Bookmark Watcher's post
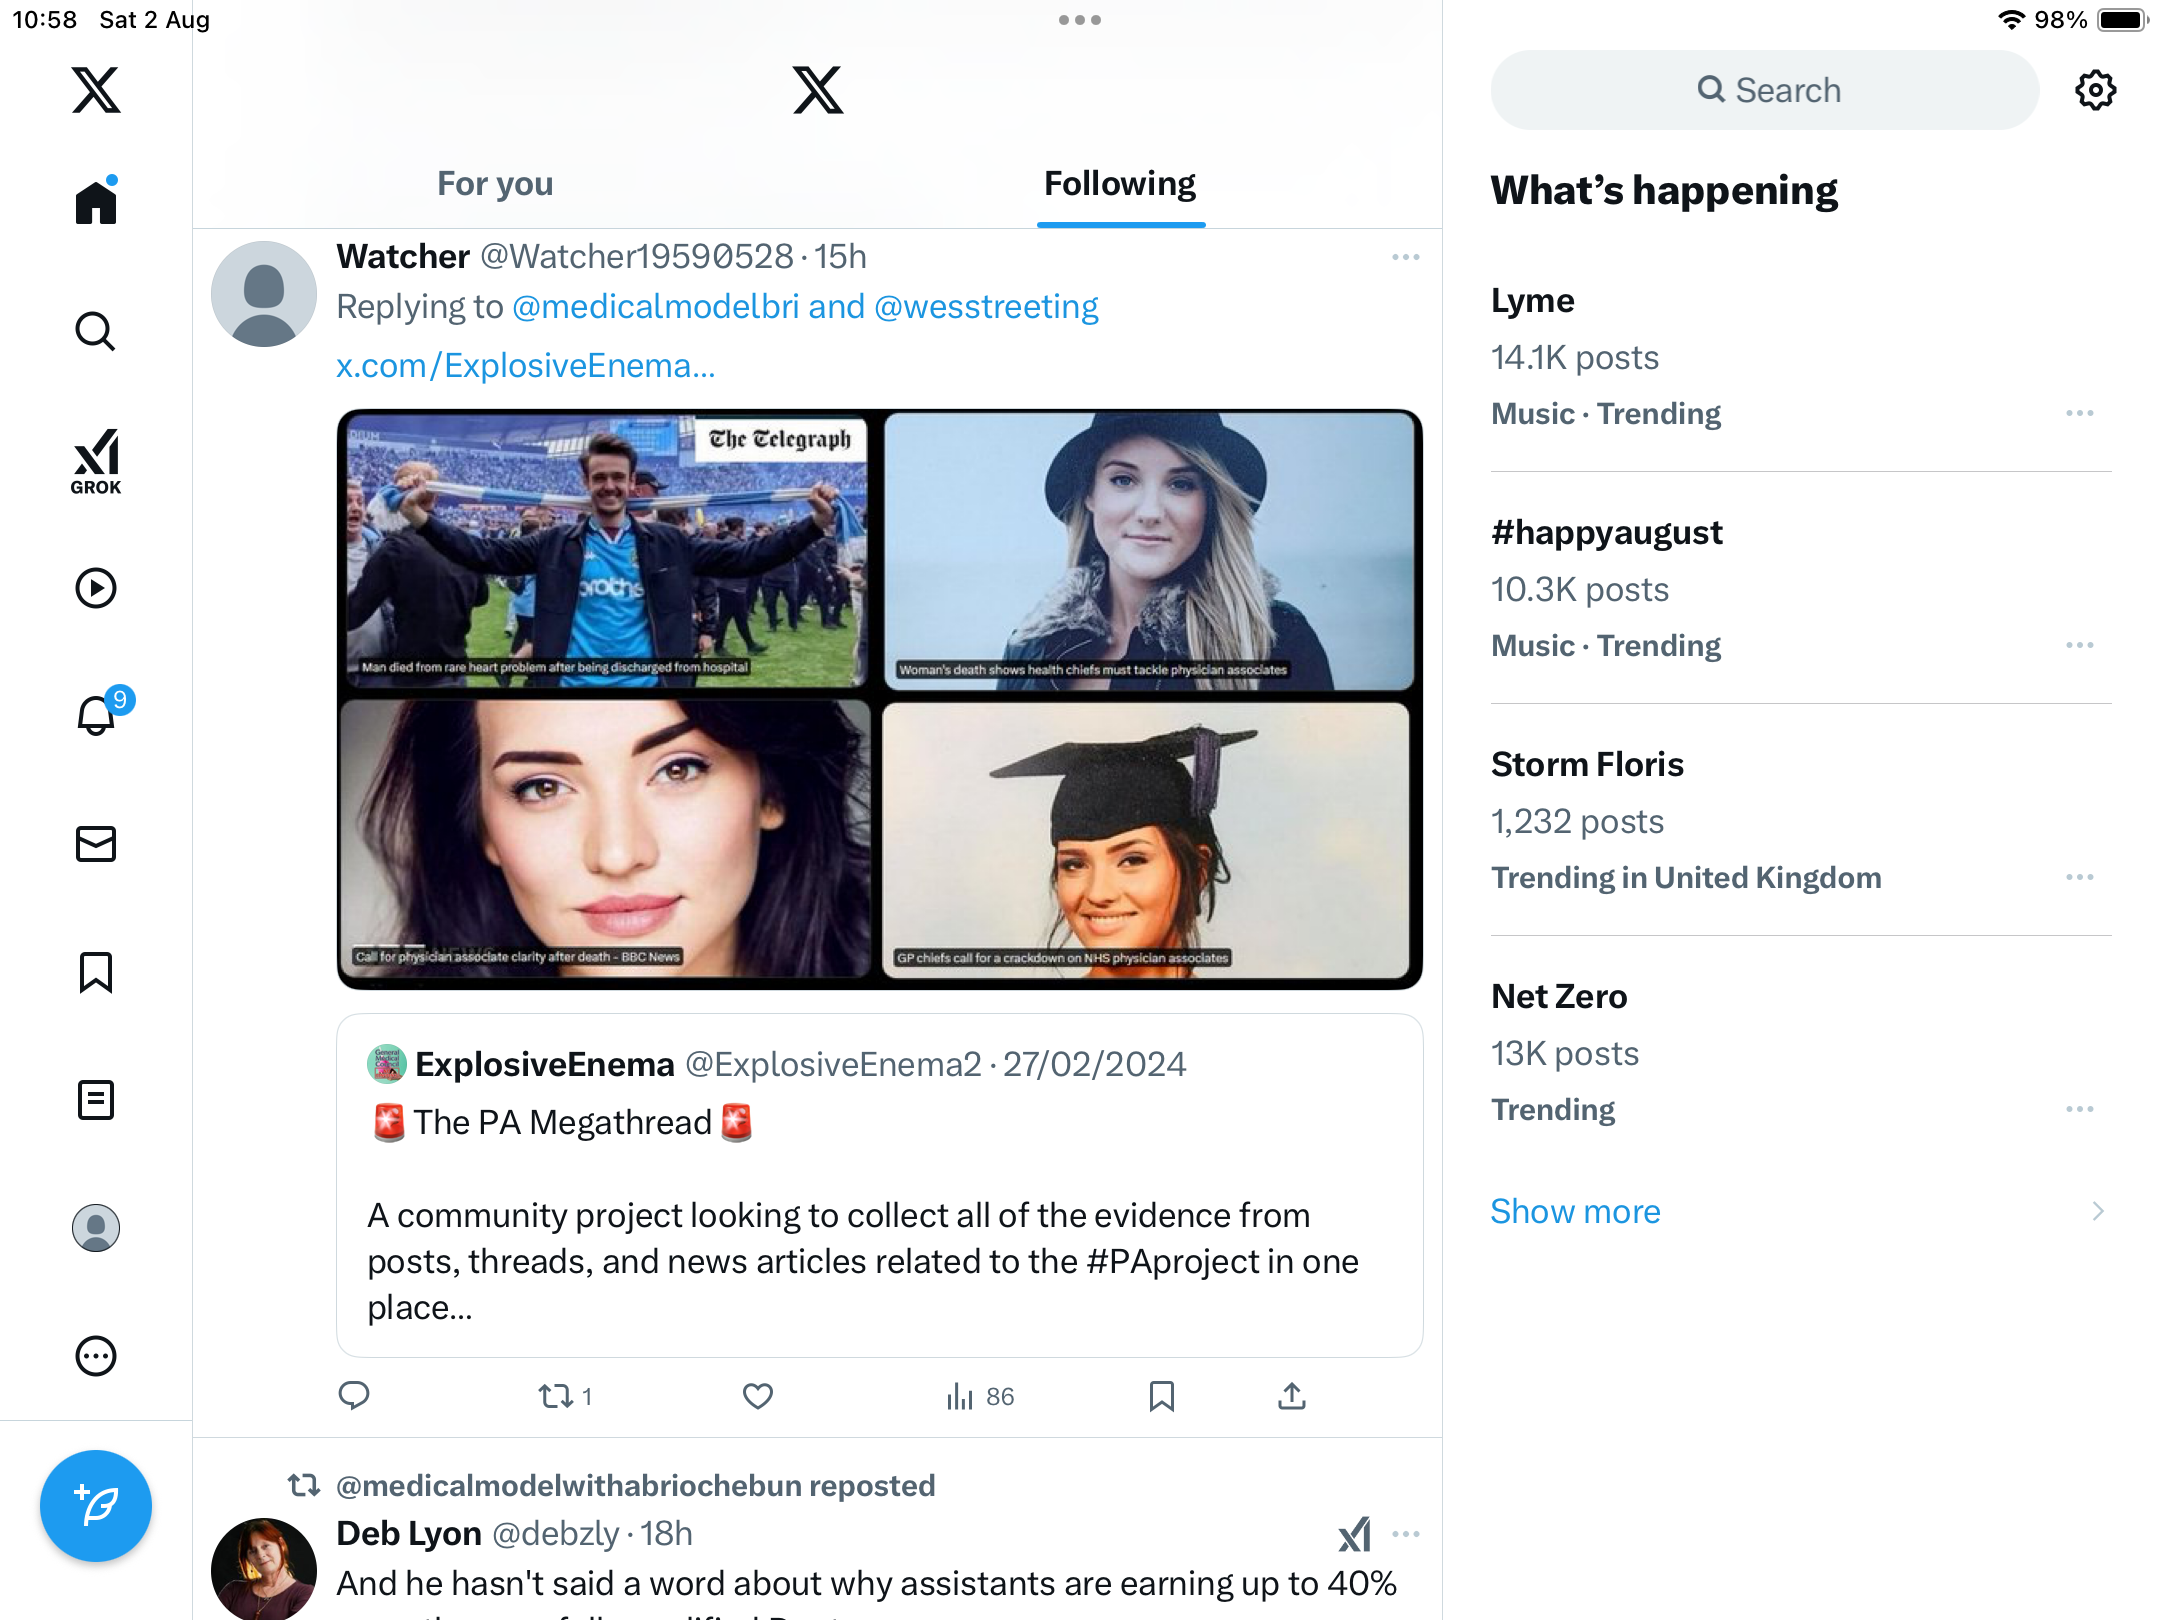 click(1161, 1396)
